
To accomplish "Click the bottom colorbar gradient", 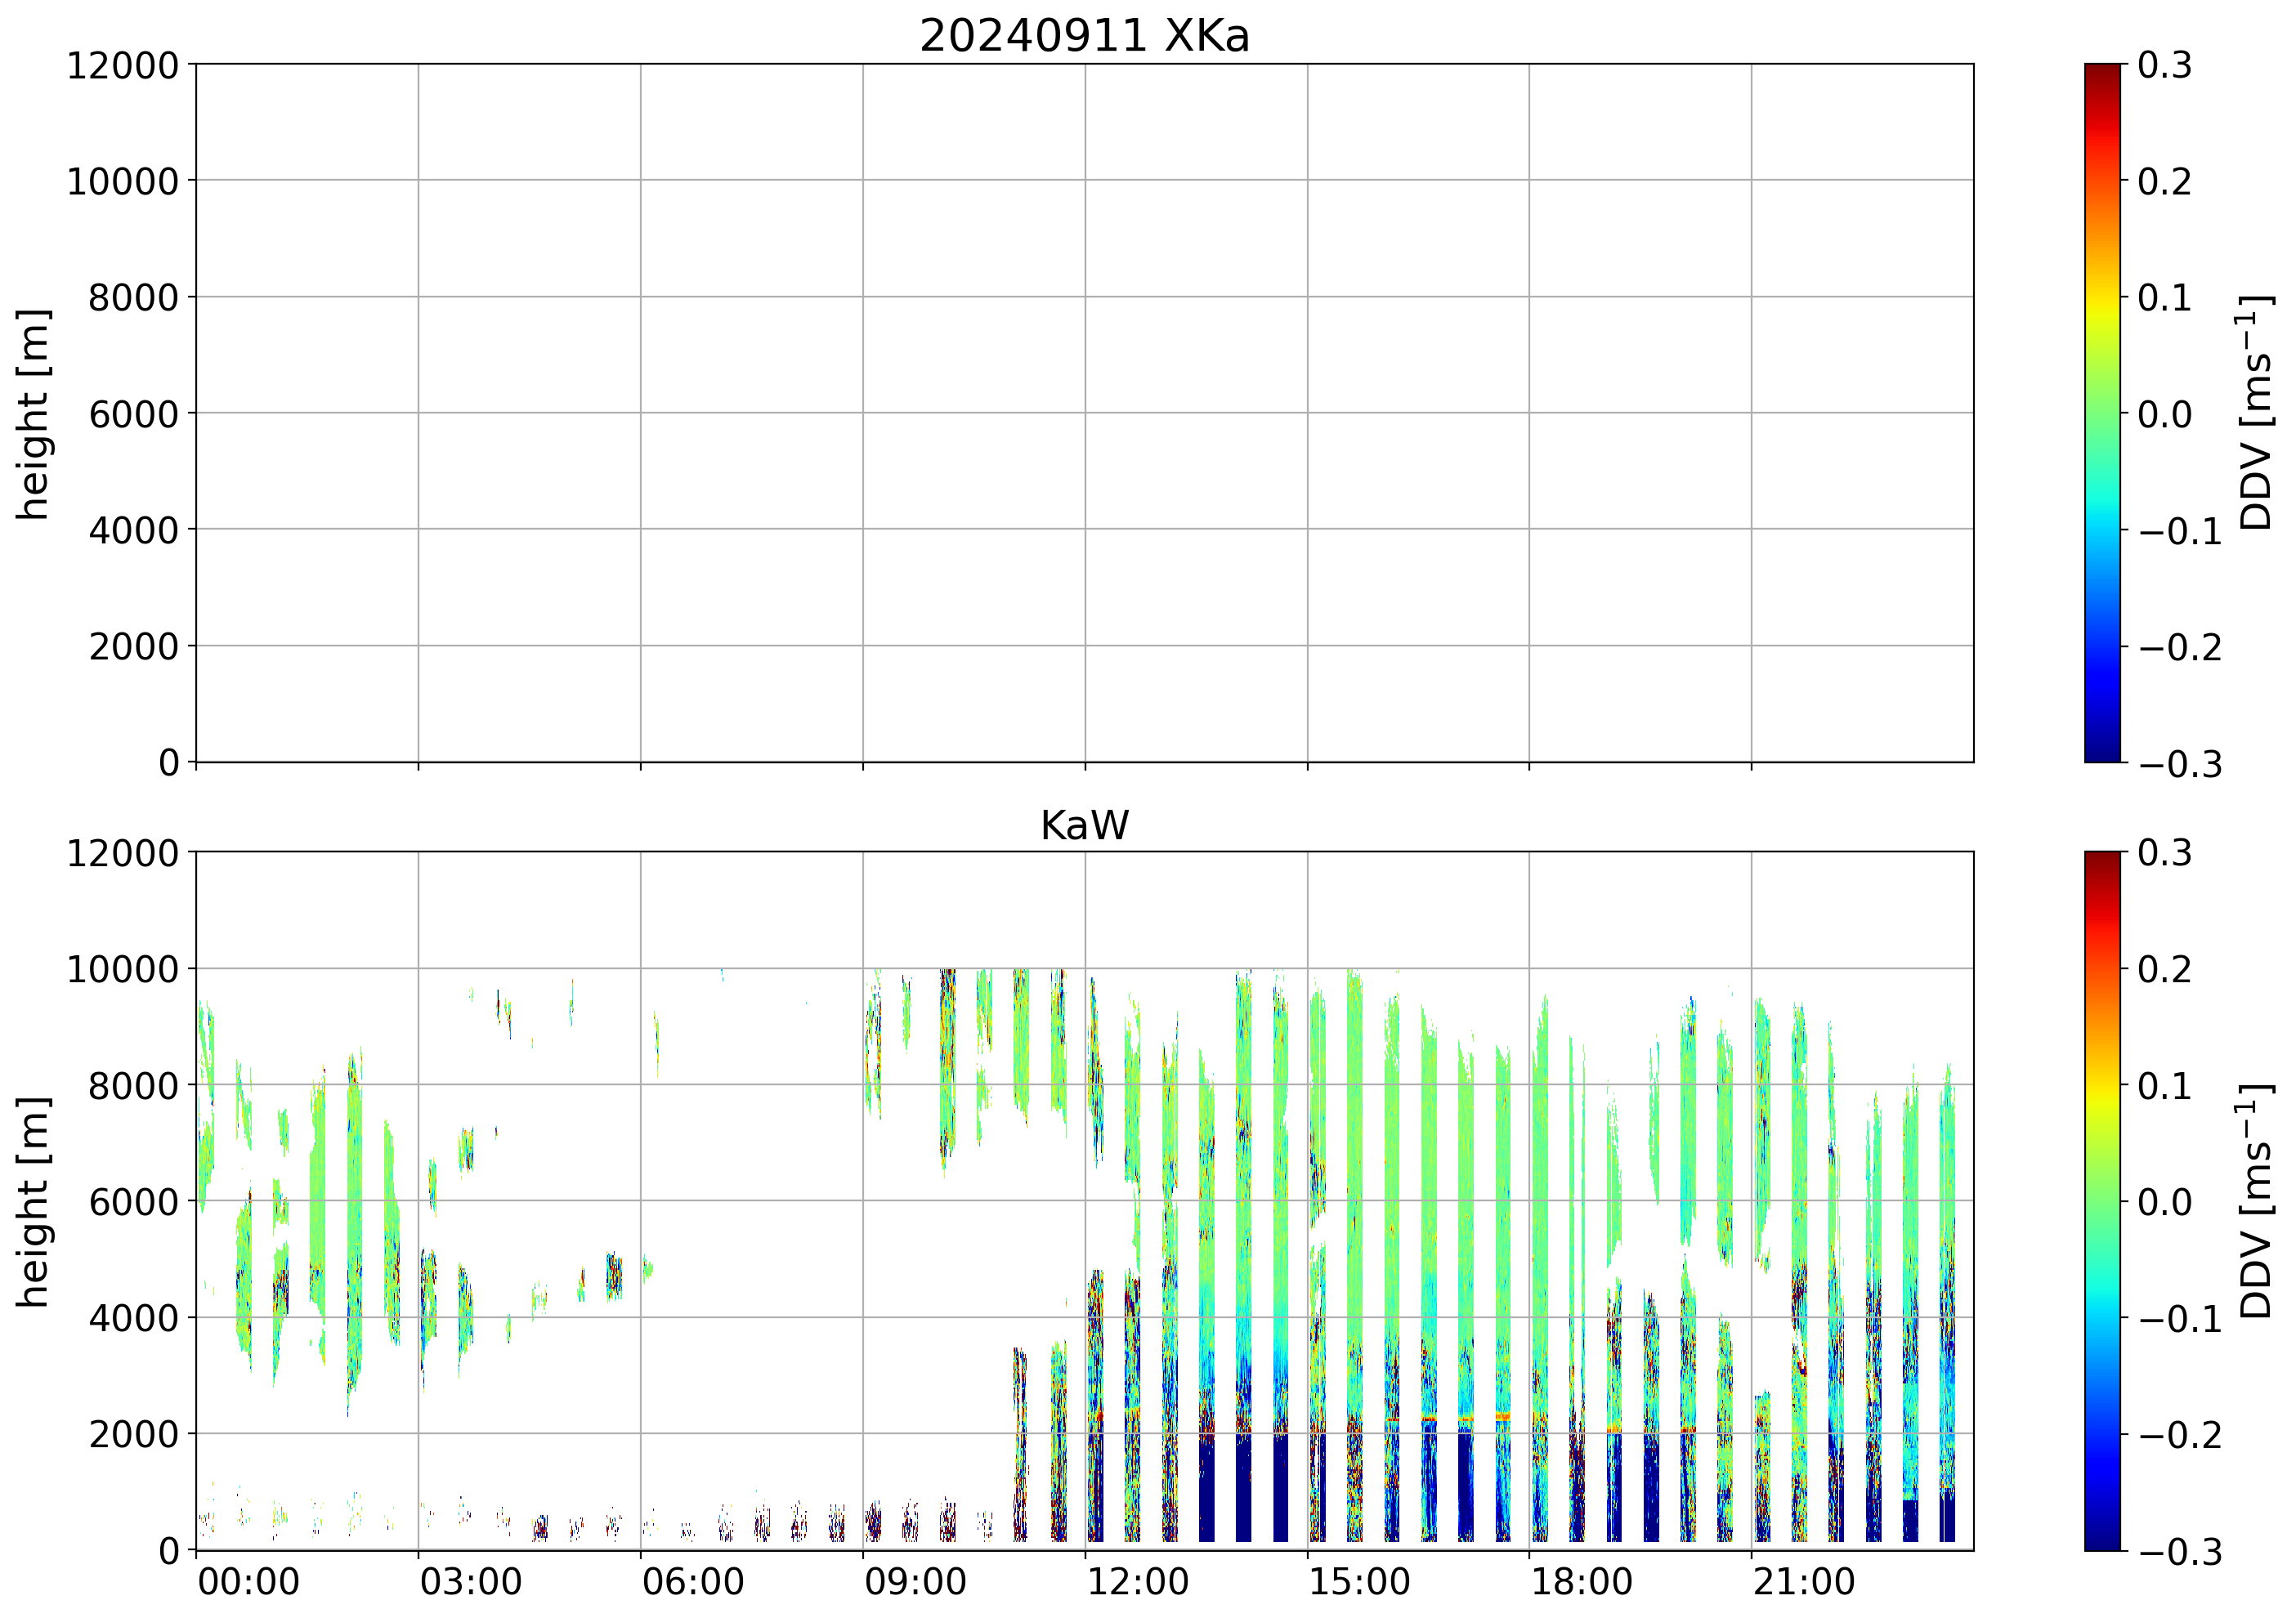I will coord(2102,1201).
